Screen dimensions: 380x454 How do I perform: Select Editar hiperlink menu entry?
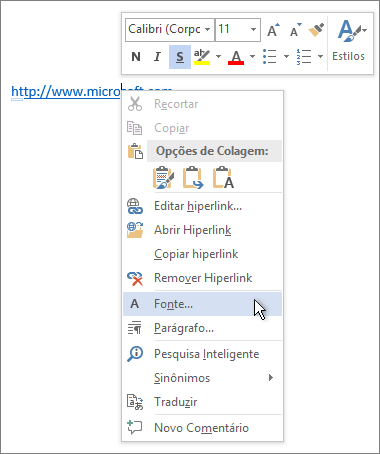(x=202, y=206)
